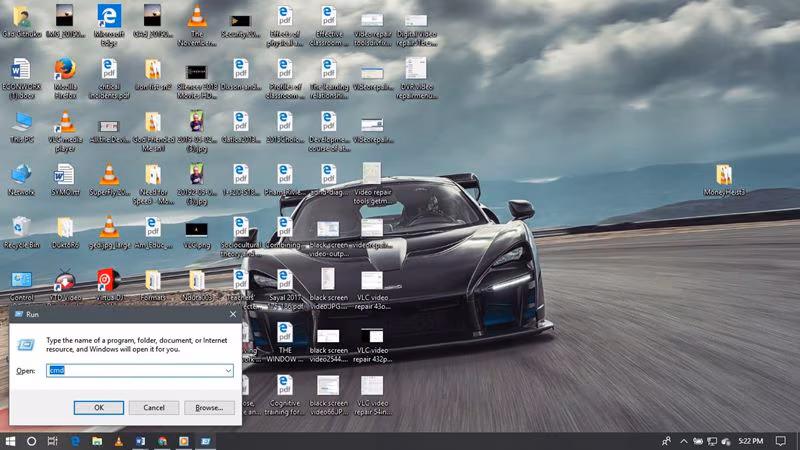This screenshot has width=800, height=450.
Task: Open File Explorer from the taskbar
Action: click(97, 441)
